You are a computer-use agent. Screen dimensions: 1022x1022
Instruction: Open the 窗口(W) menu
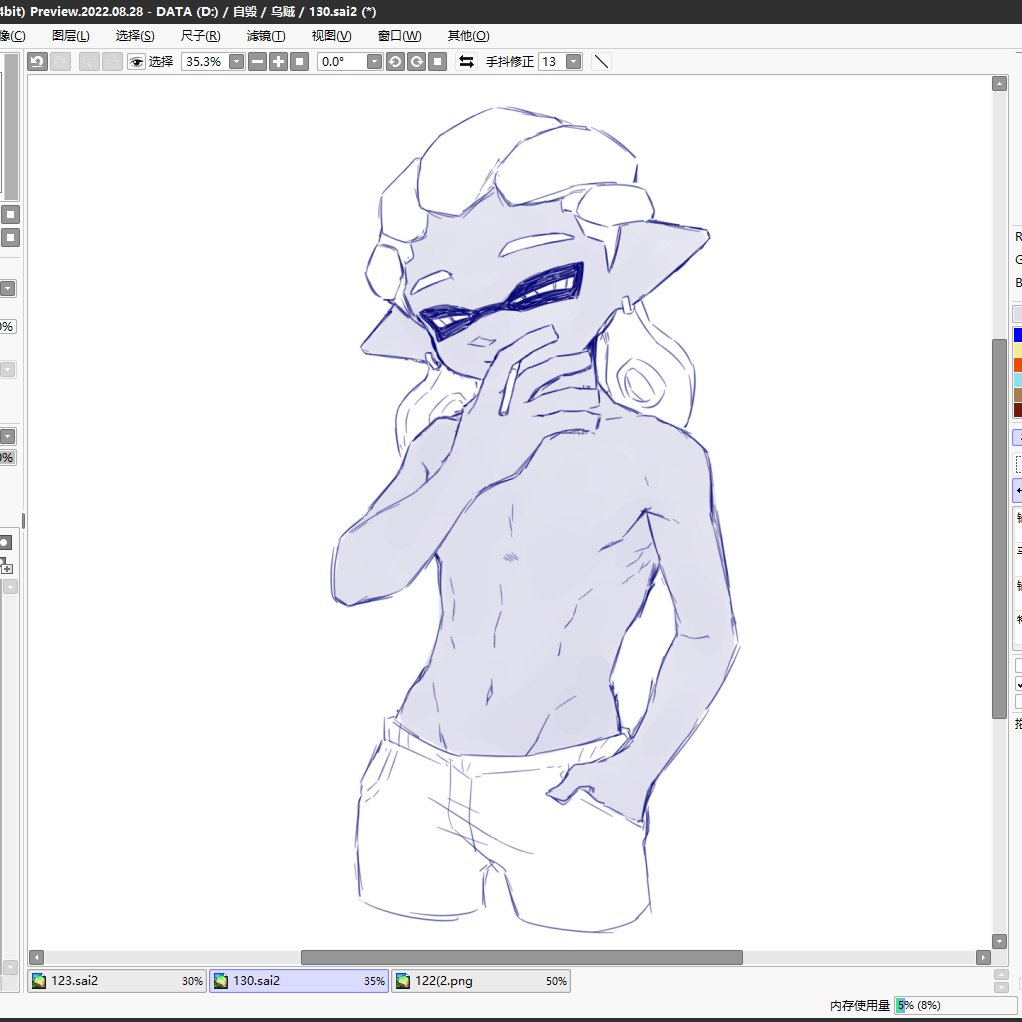[400, 36]
